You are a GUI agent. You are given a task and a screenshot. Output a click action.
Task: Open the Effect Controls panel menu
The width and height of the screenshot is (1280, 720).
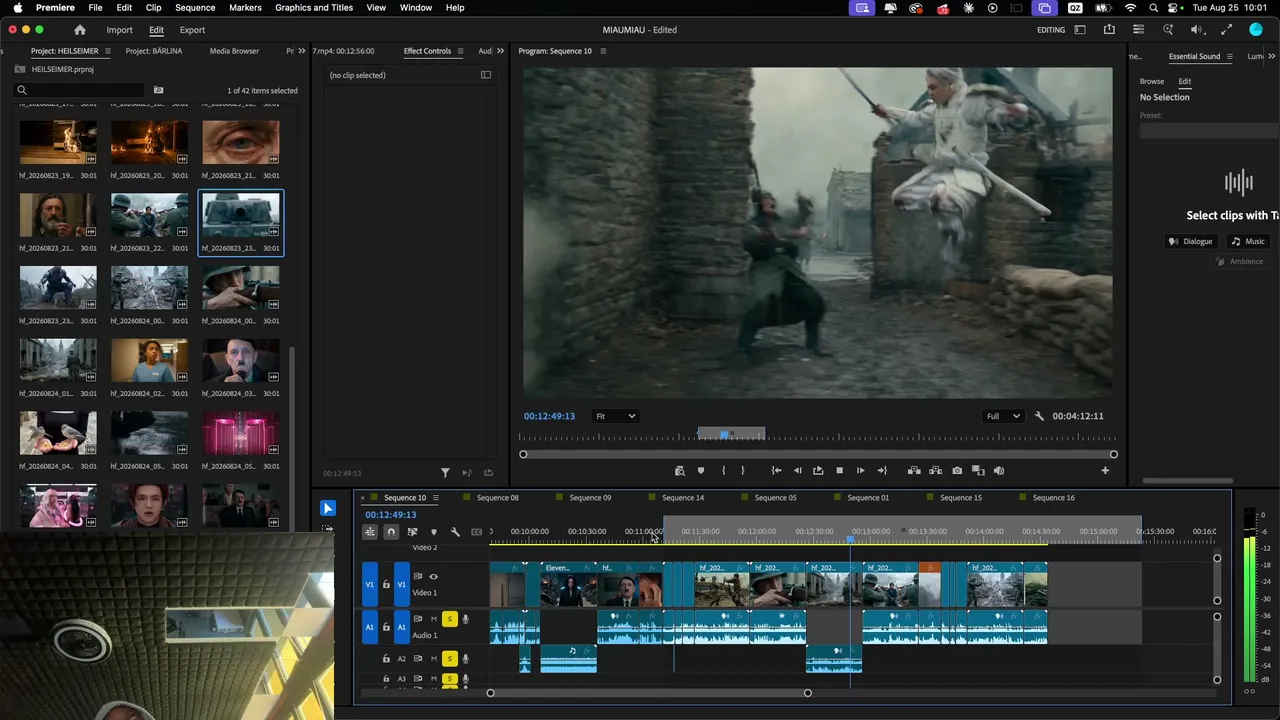(x=460, y=51)
